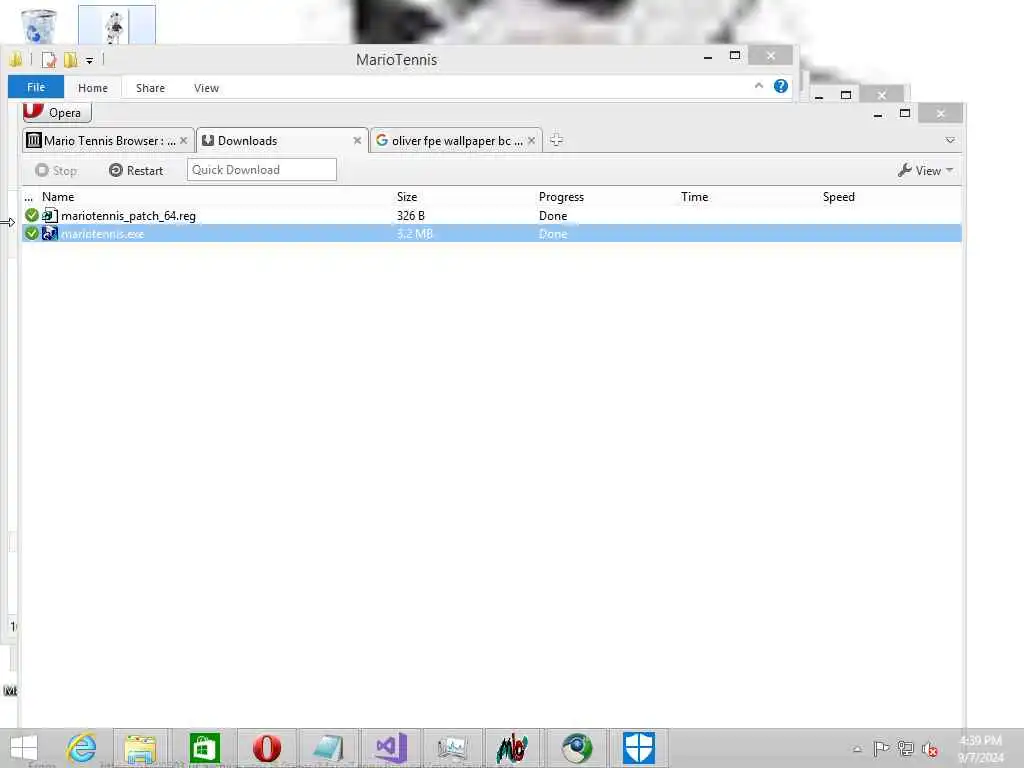Open the taskbar clock and date

pos(980,749)
